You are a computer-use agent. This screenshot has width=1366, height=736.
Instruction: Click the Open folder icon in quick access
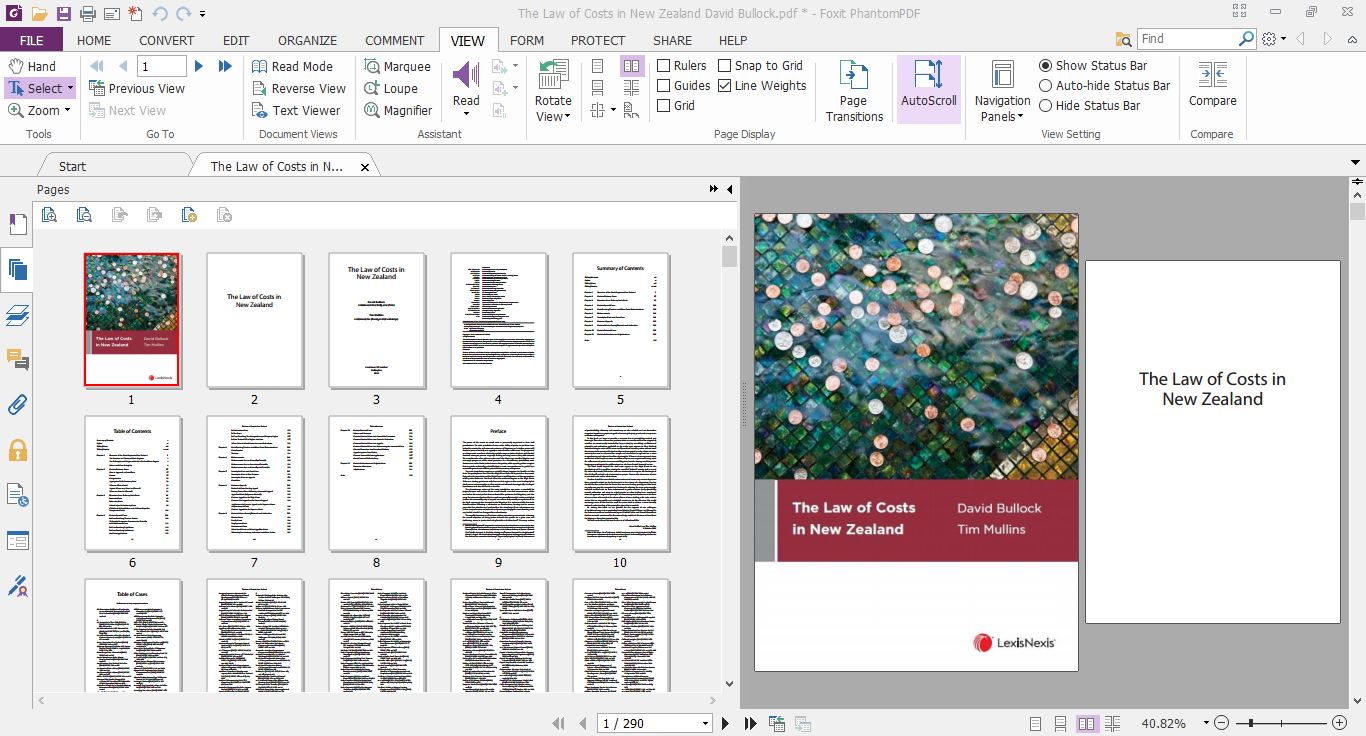point(39,13)
